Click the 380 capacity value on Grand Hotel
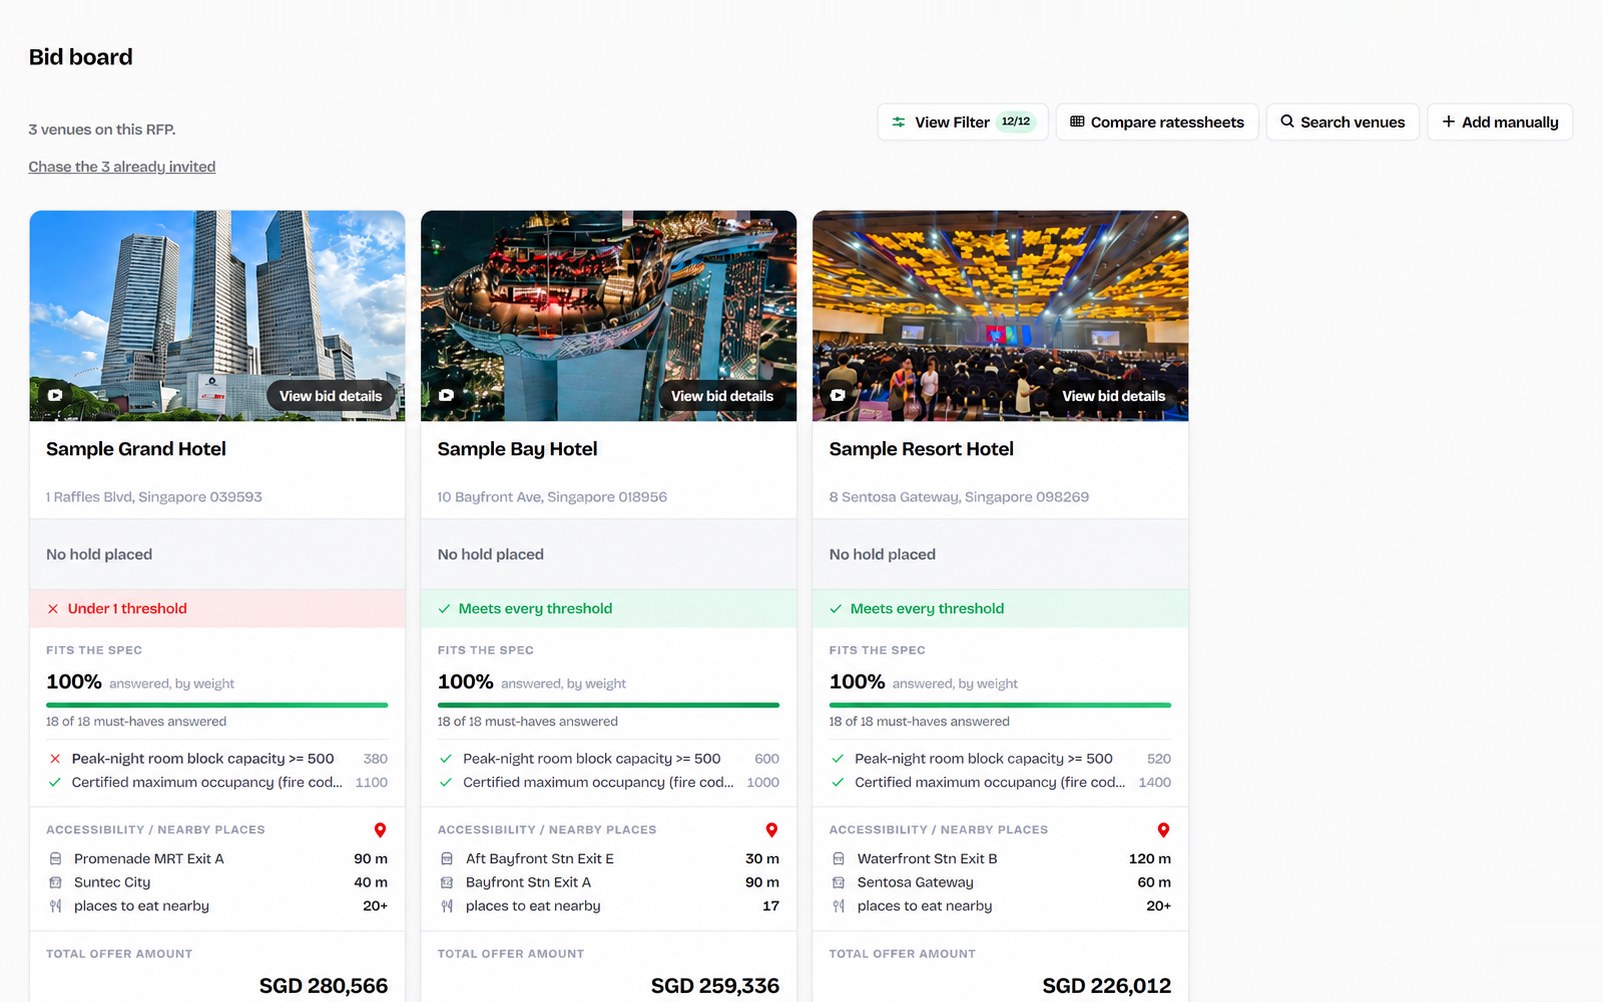 pyautogui.click(x=375, y=759)
